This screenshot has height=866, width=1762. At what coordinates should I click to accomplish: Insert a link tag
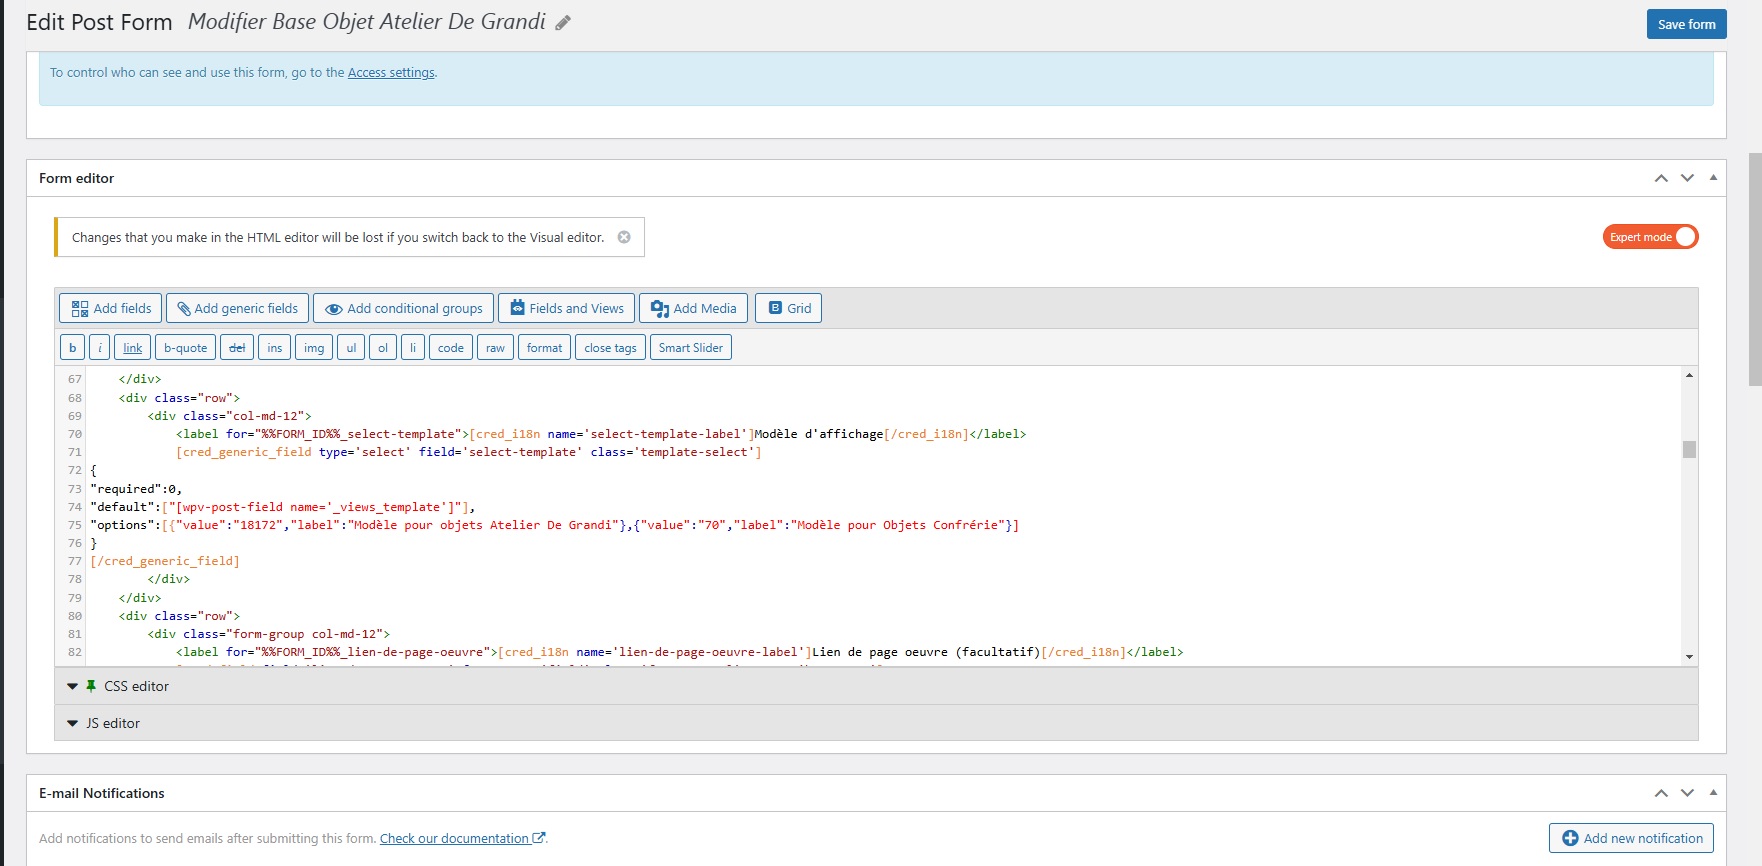click(133, 347)
